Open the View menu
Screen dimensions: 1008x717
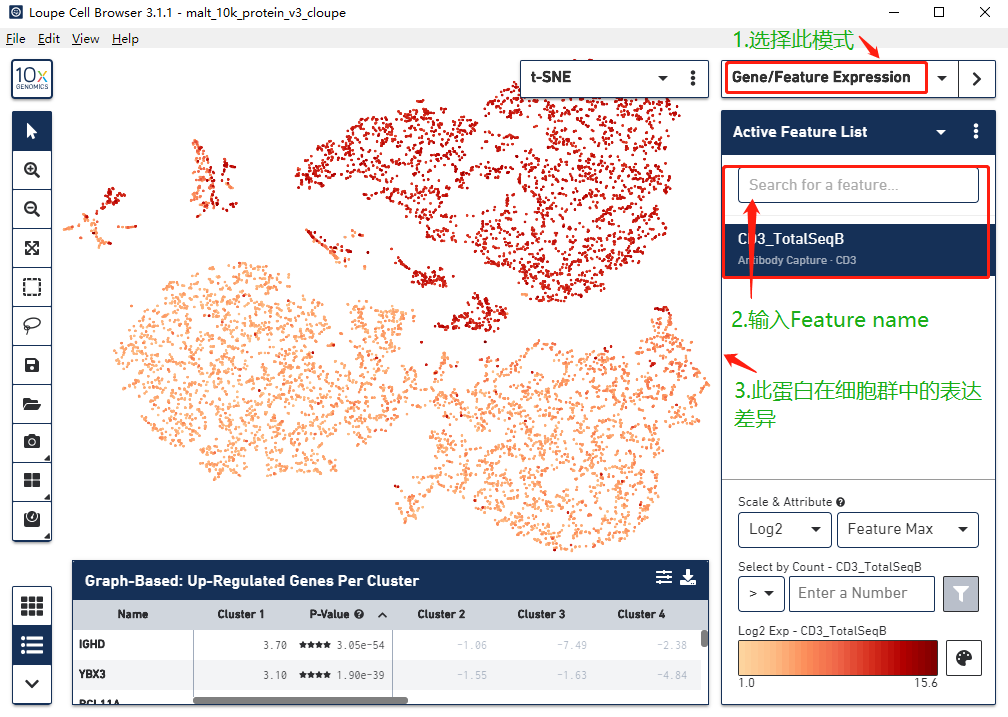(85, 38)
